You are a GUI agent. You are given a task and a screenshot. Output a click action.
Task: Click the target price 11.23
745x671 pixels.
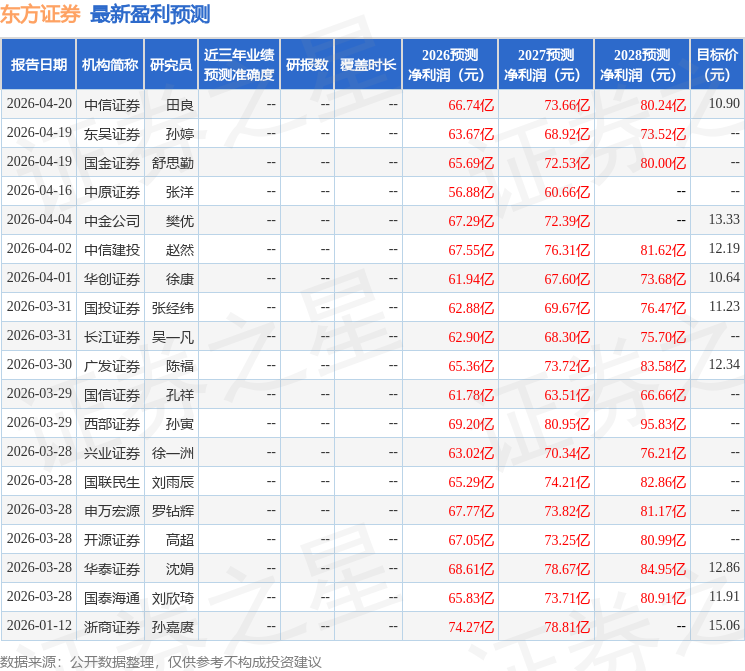724,307
